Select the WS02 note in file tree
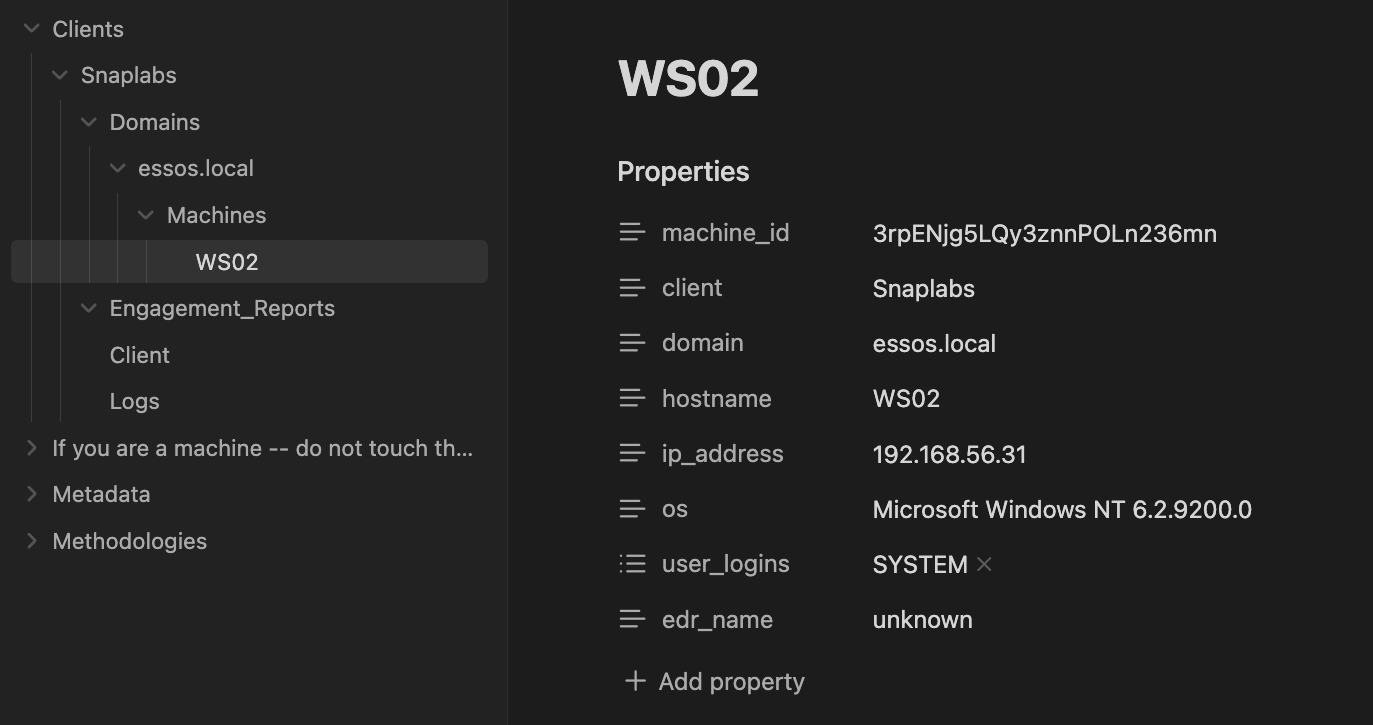1373x725 pixels. pyautogui.click(x=227, y=262)
